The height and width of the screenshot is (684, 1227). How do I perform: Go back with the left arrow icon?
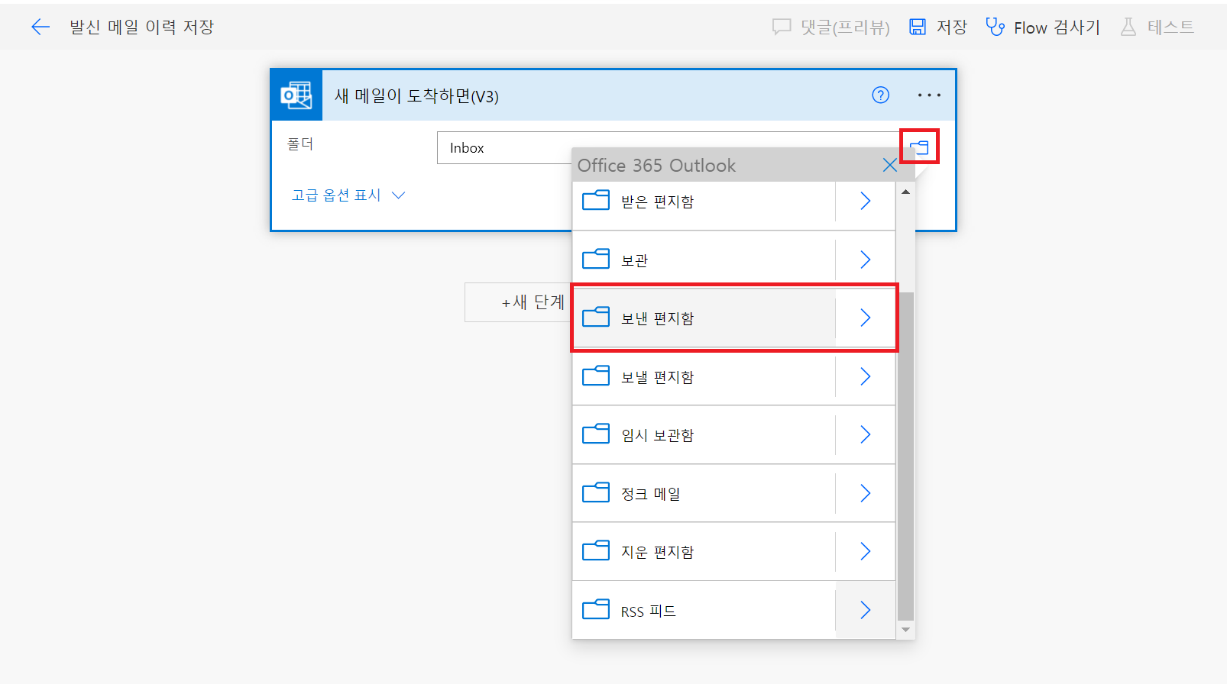tap(40, 27)
